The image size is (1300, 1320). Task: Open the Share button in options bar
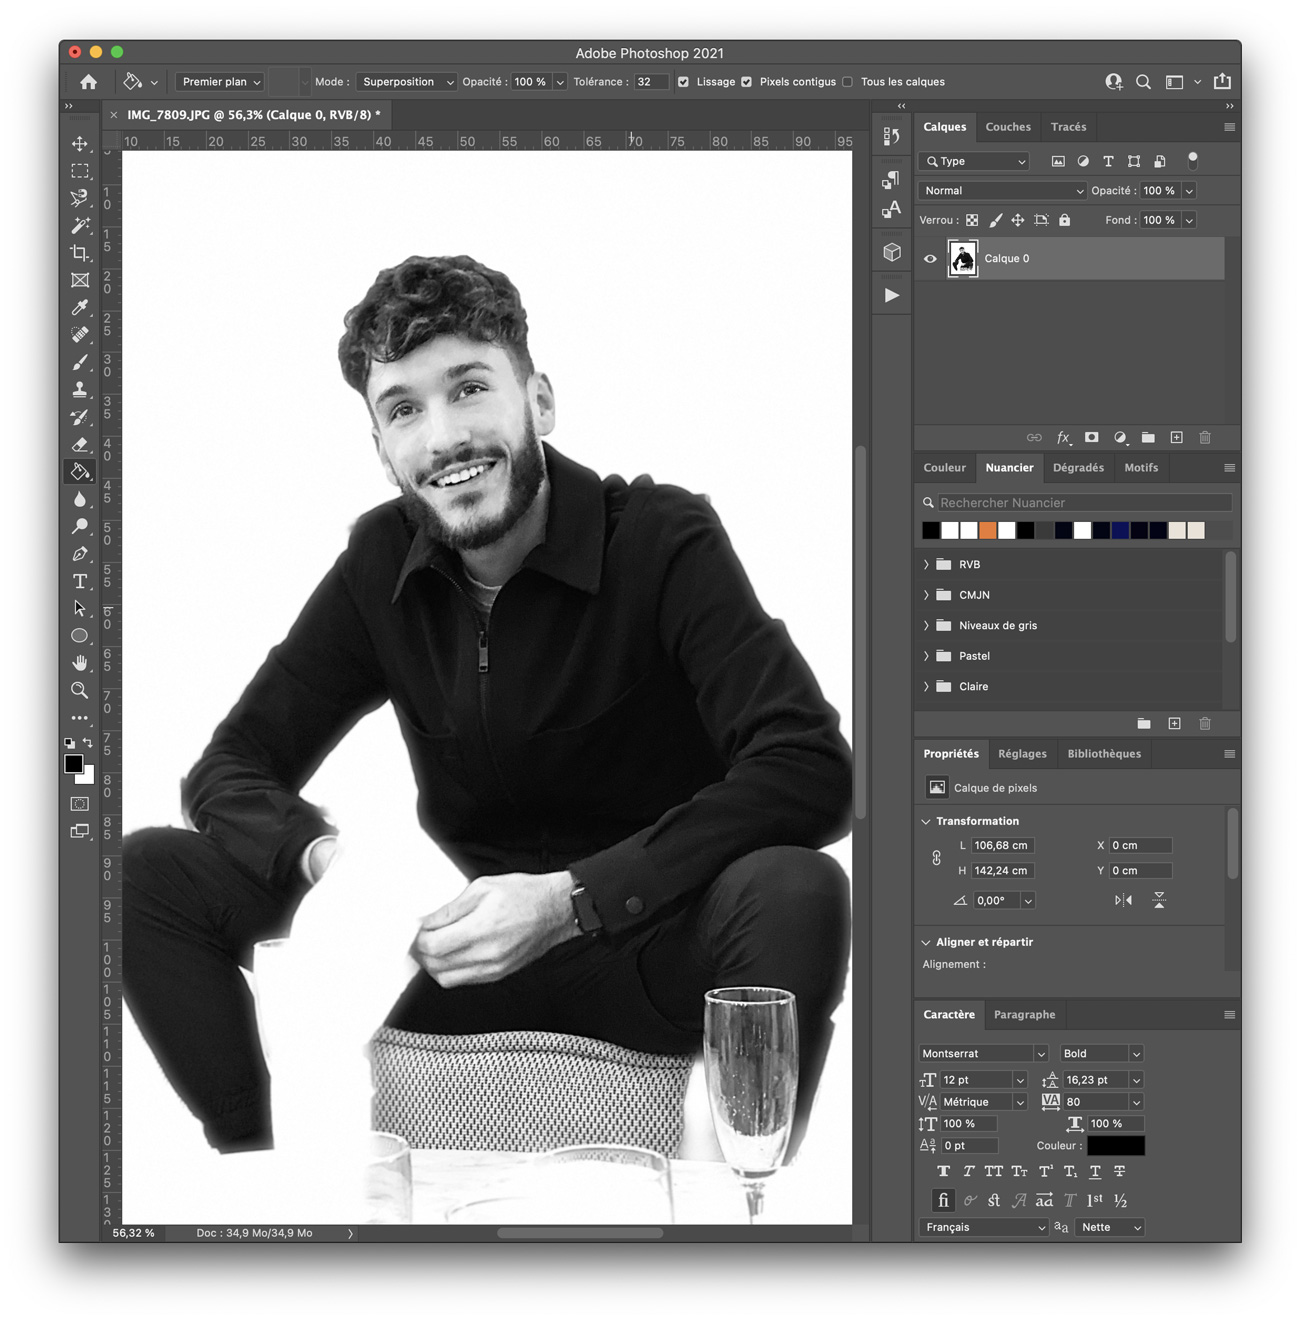1222,82
